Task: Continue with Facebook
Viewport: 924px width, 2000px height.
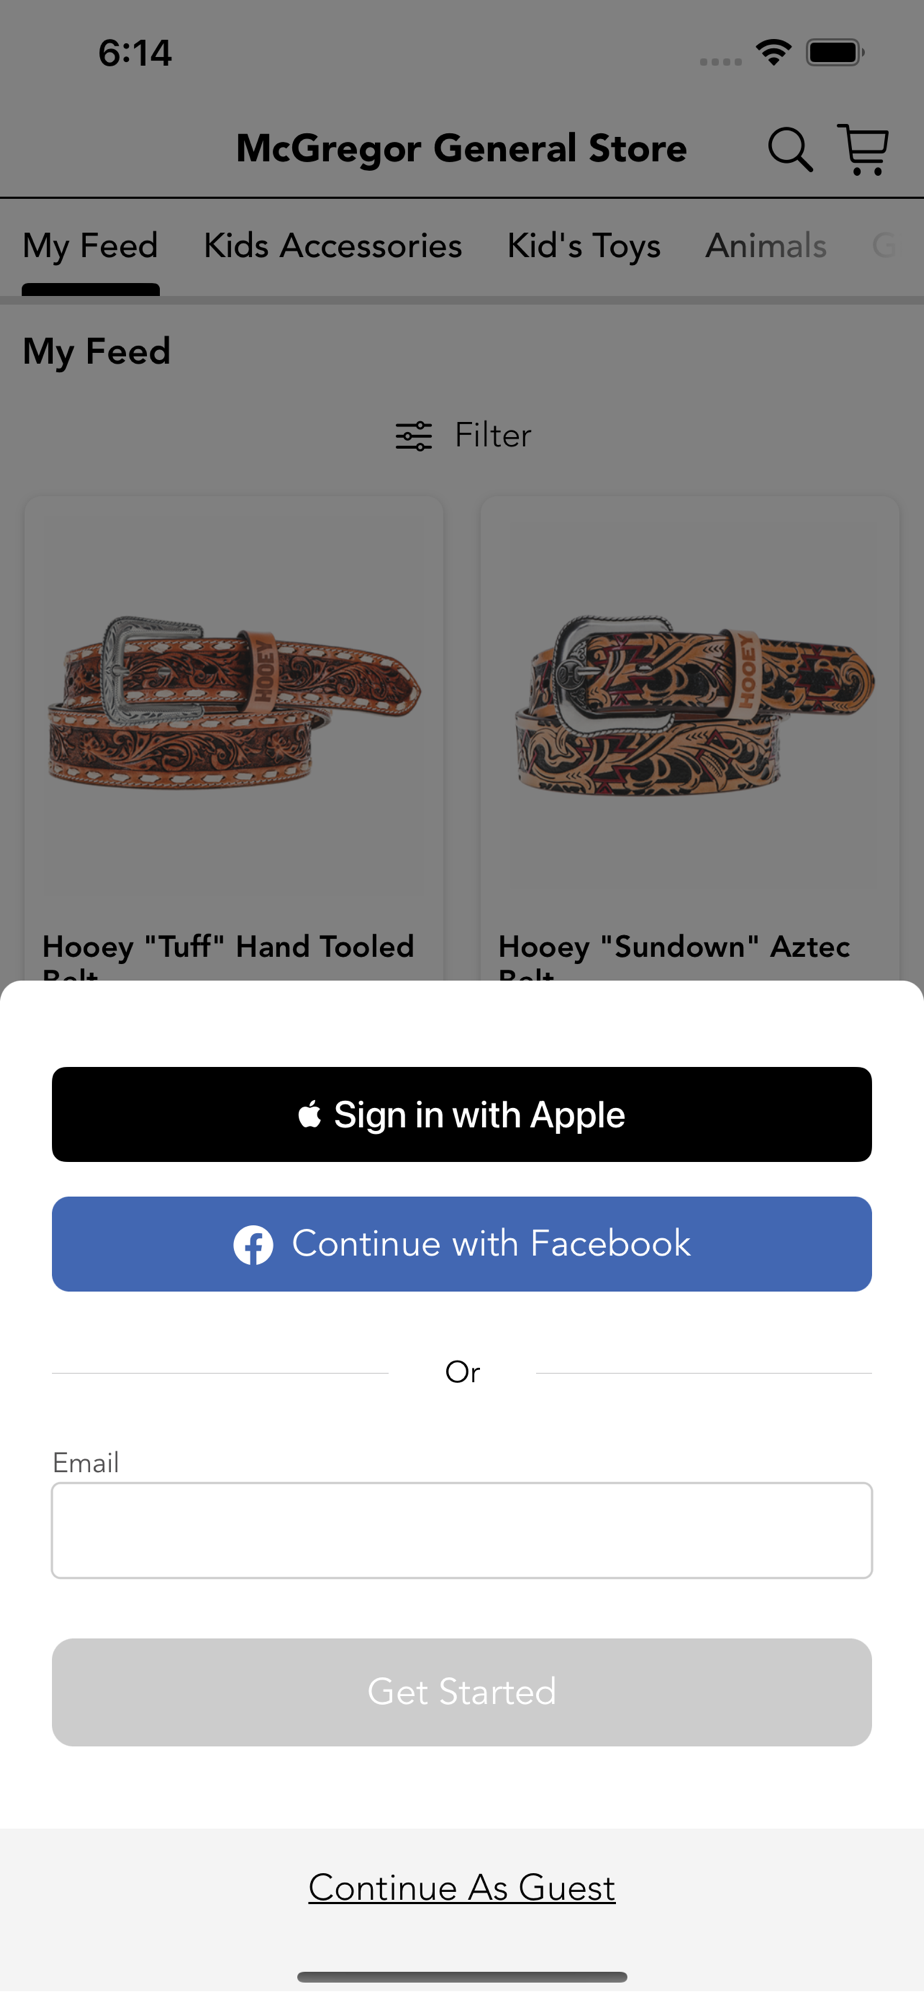Action: tap(462, 1244)
